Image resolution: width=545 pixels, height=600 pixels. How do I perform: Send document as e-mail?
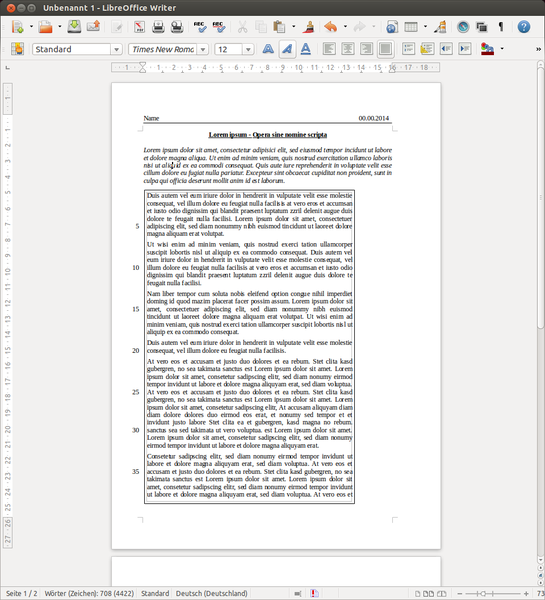click(93, 27)
